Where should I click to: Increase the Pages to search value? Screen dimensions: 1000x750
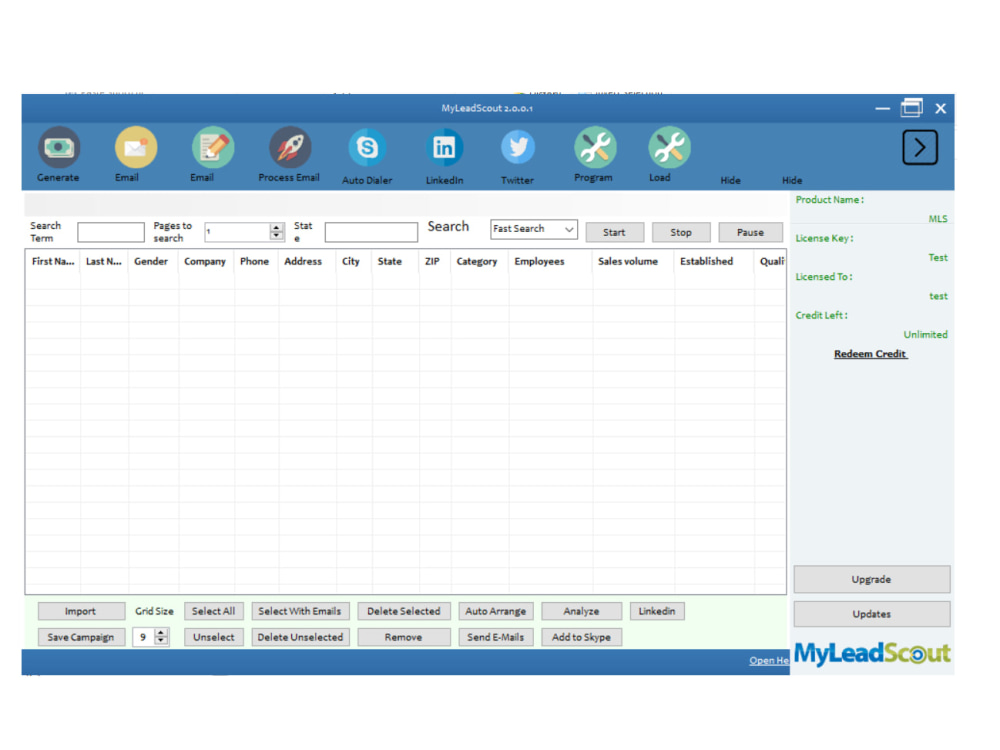tap(276, 227)
